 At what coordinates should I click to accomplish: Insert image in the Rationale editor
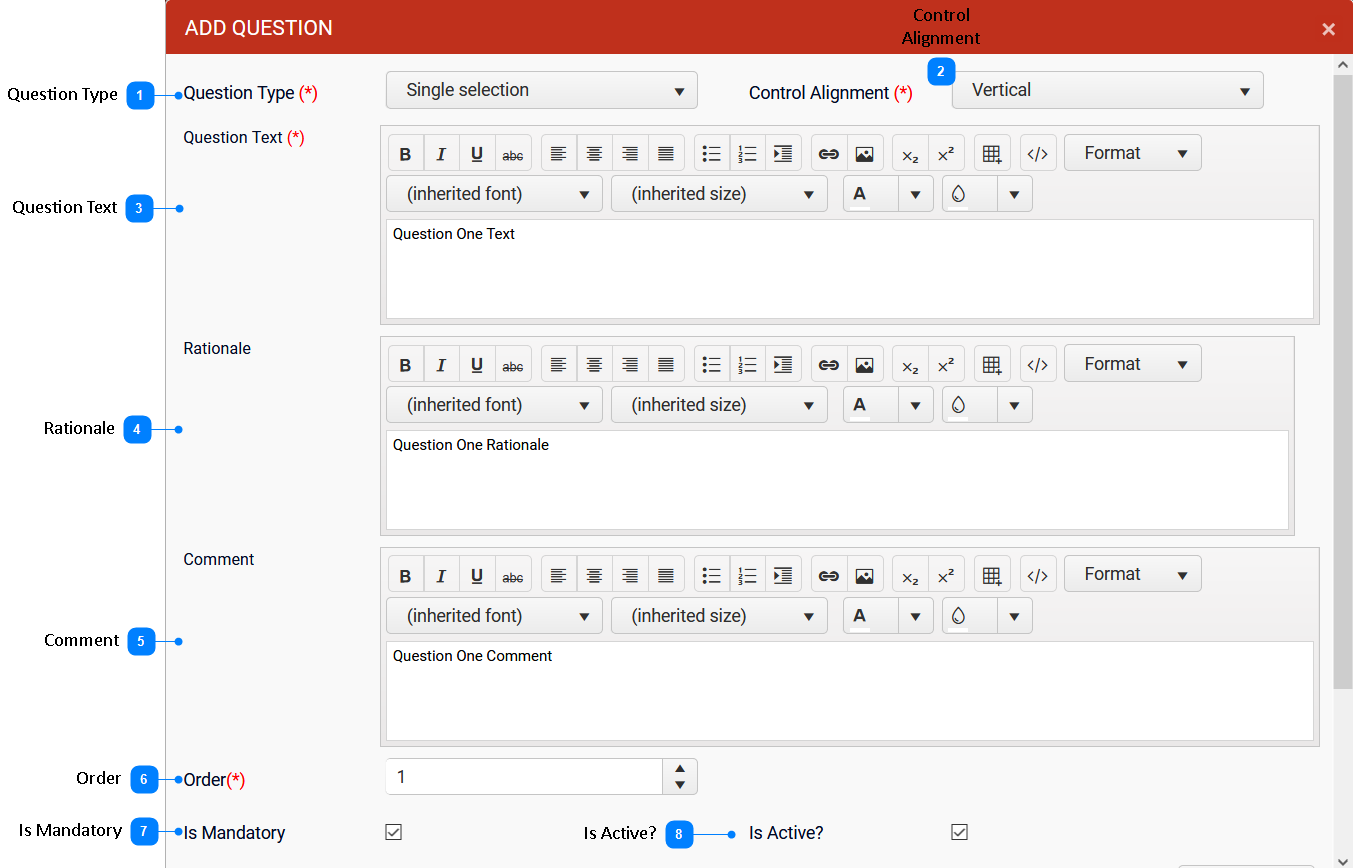tap(864, 365)
